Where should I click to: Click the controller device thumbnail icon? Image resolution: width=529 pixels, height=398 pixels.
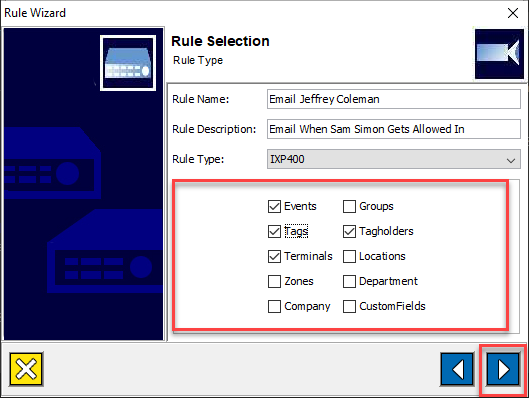(128, 63)
